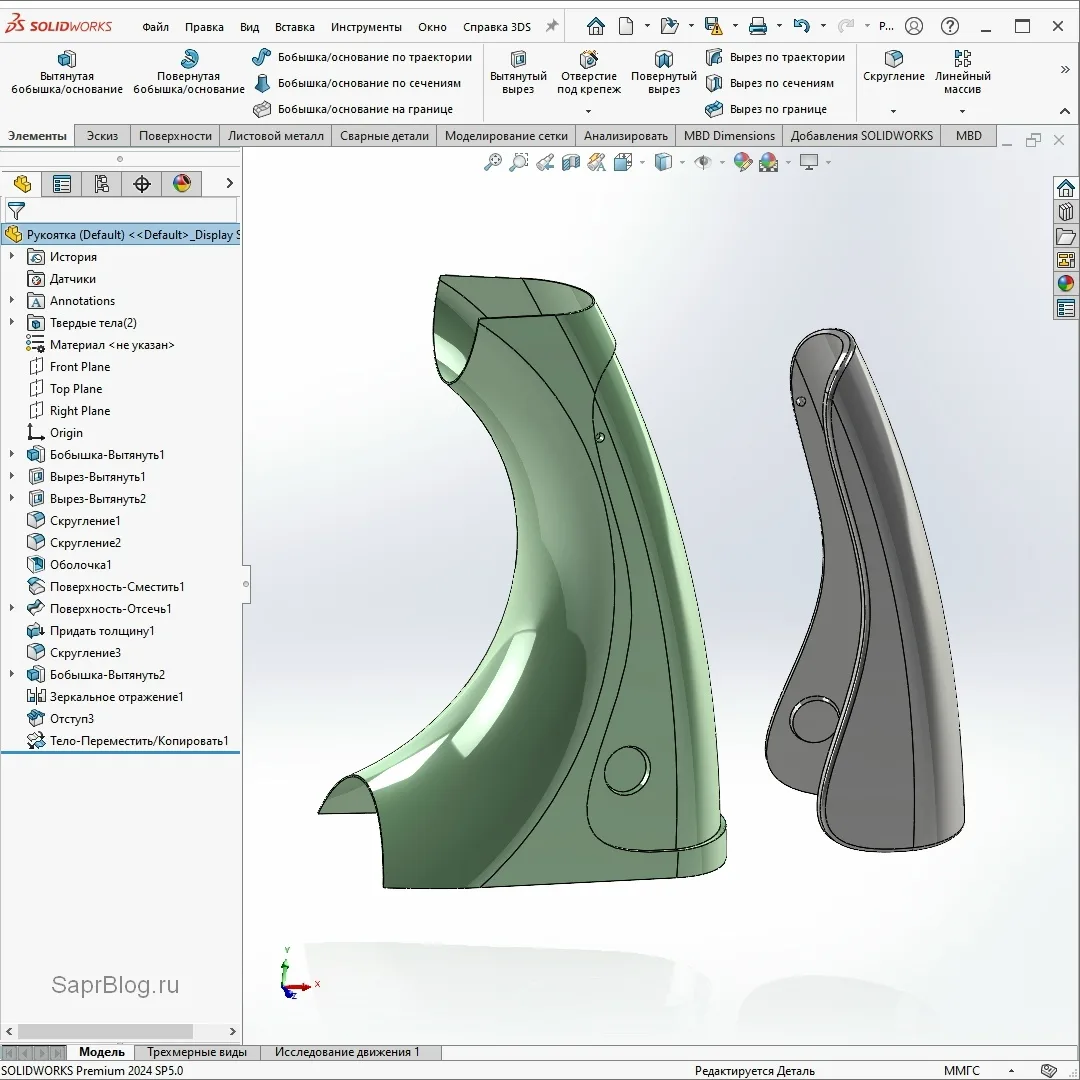Choose Вырез по границе
The height and width of the screenshot is (1080, 1080).
(x=766, y=109)
